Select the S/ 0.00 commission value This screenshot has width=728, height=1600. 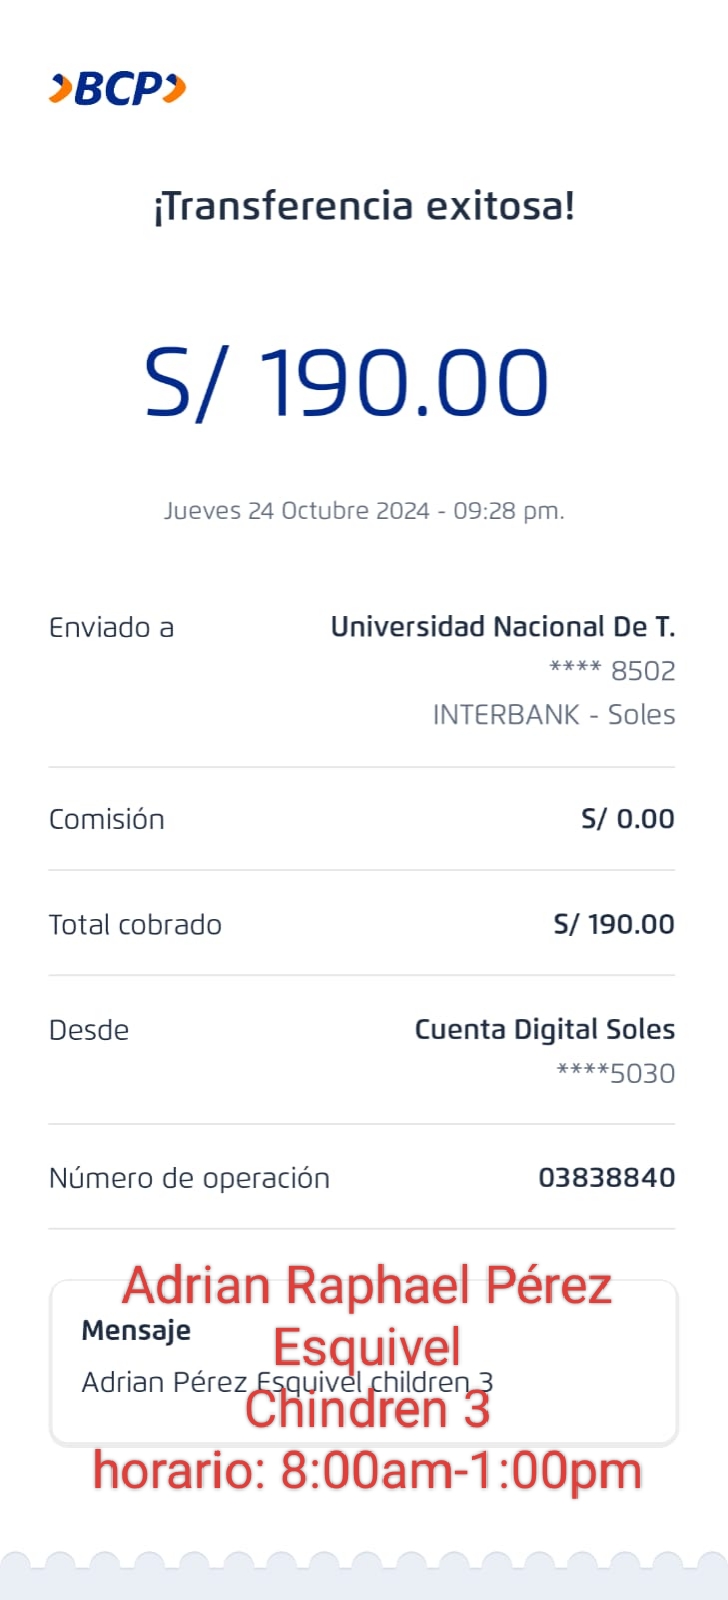pos(627,819)
